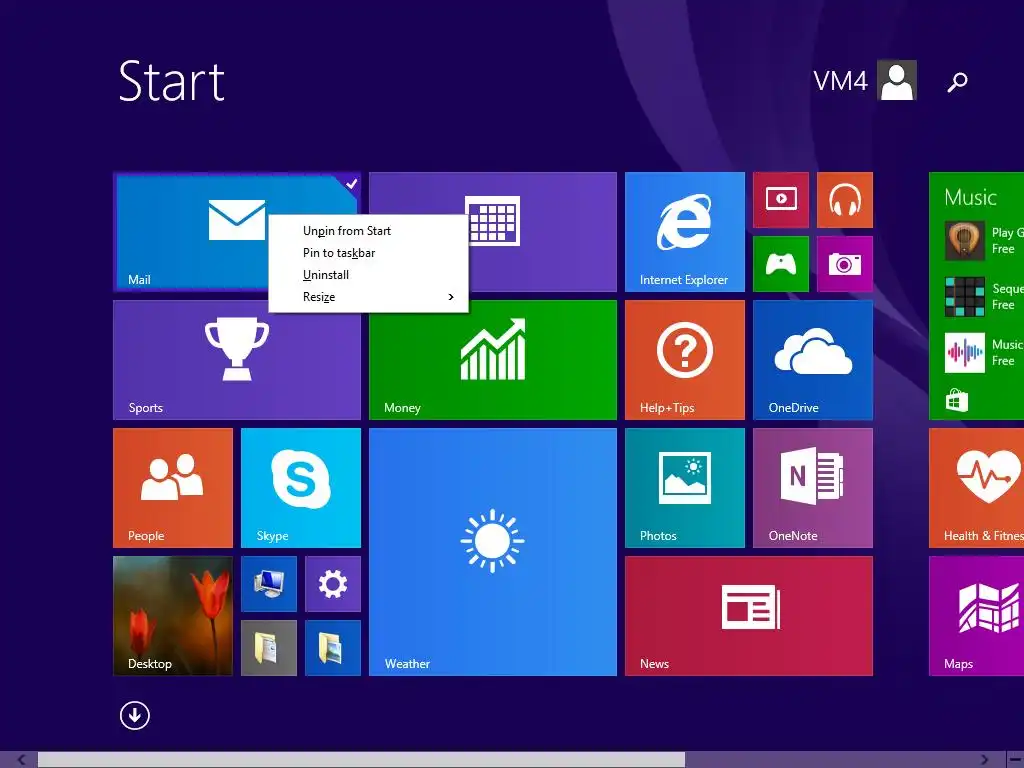Open the Photos tile
1024x768 pixels.
[684, 488]
